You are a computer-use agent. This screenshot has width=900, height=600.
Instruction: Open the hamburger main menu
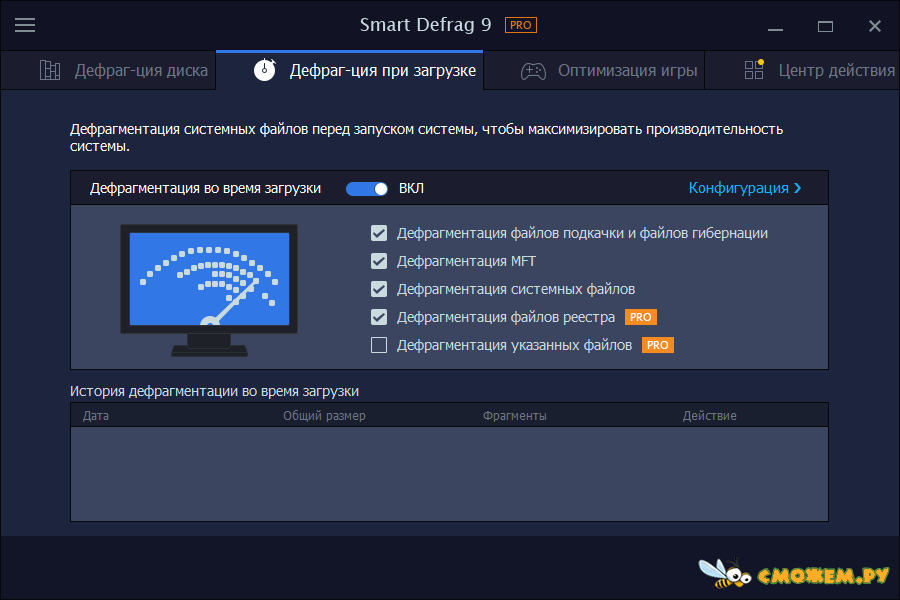coord(25,25)
